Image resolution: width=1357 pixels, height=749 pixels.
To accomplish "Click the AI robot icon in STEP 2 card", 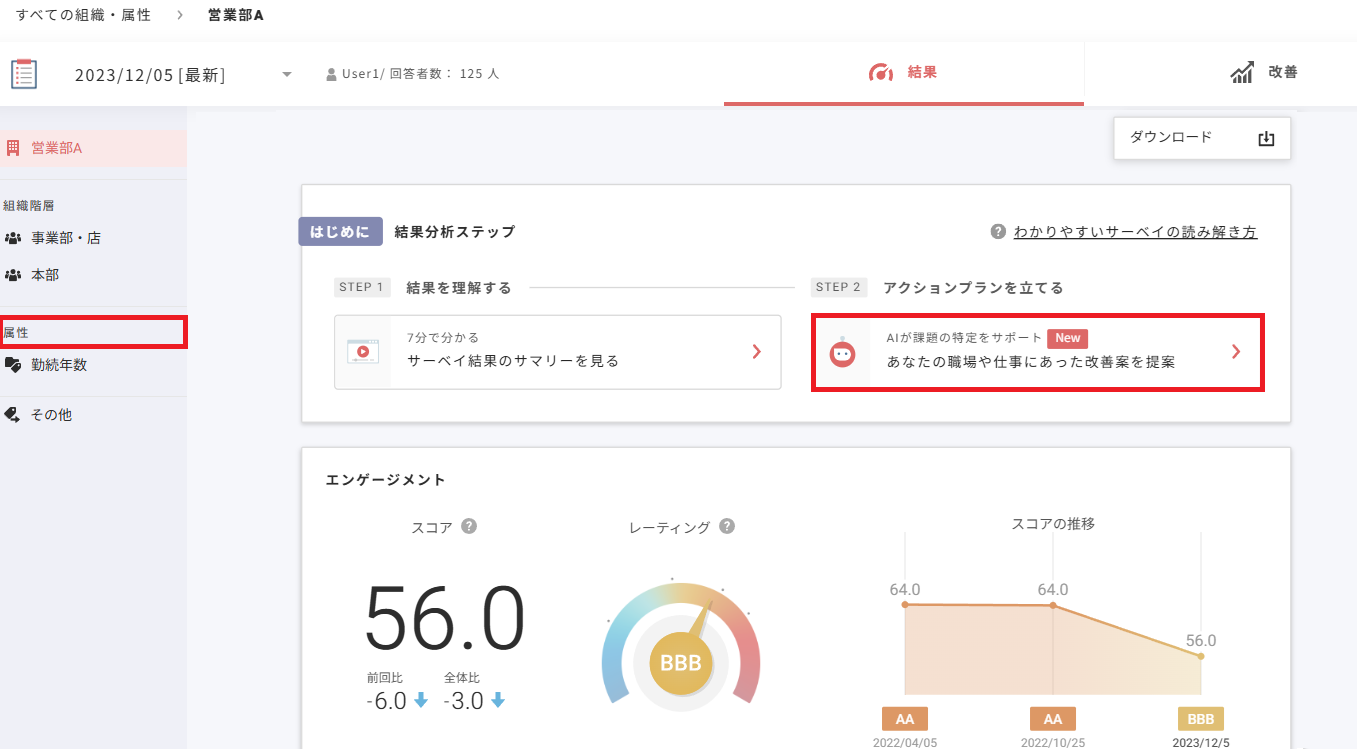I will point(841,352).
